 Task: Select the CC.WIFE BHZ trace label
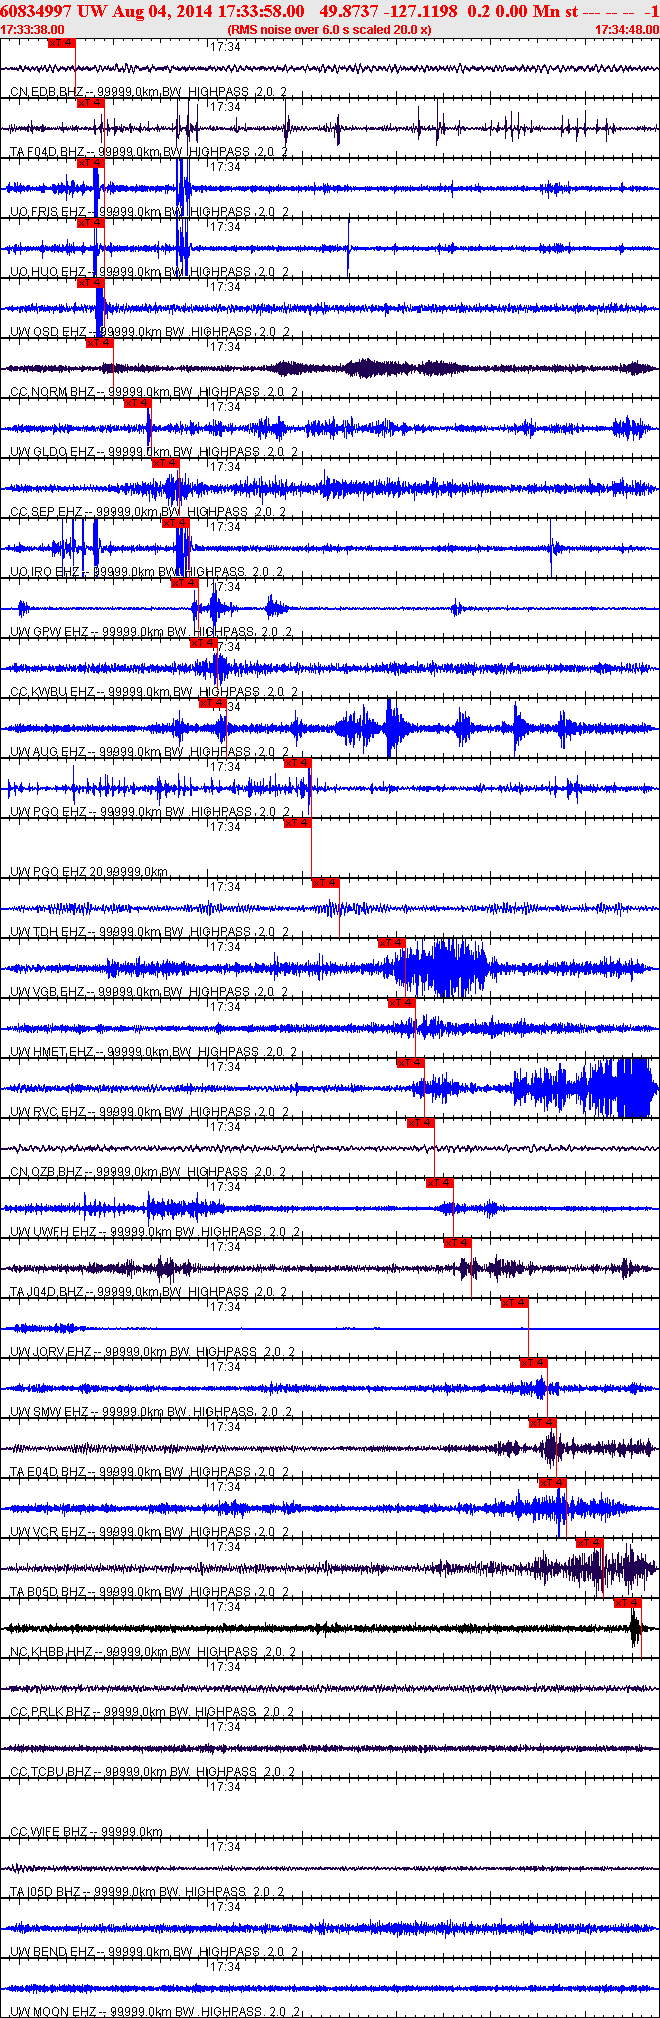tap(86, 1832)
